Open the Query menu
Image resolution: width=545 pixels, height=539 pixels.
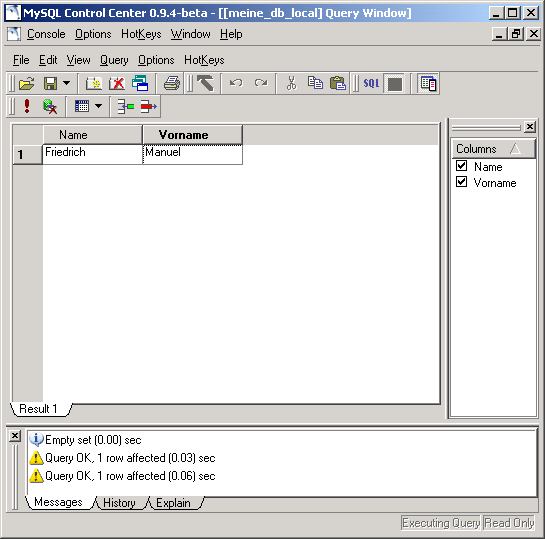click(114, 60)
